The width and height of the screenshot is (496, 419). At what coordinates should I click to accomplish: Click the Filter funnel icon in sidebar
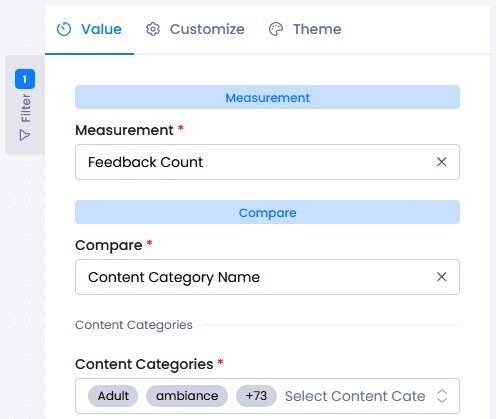pos(25,135)
